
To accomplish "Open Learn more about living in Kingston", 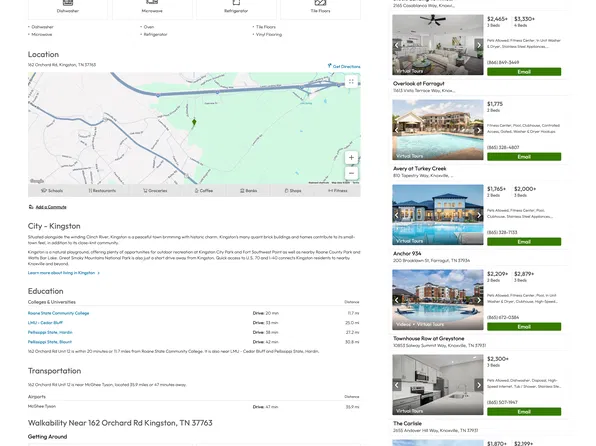I will [63, 273].
